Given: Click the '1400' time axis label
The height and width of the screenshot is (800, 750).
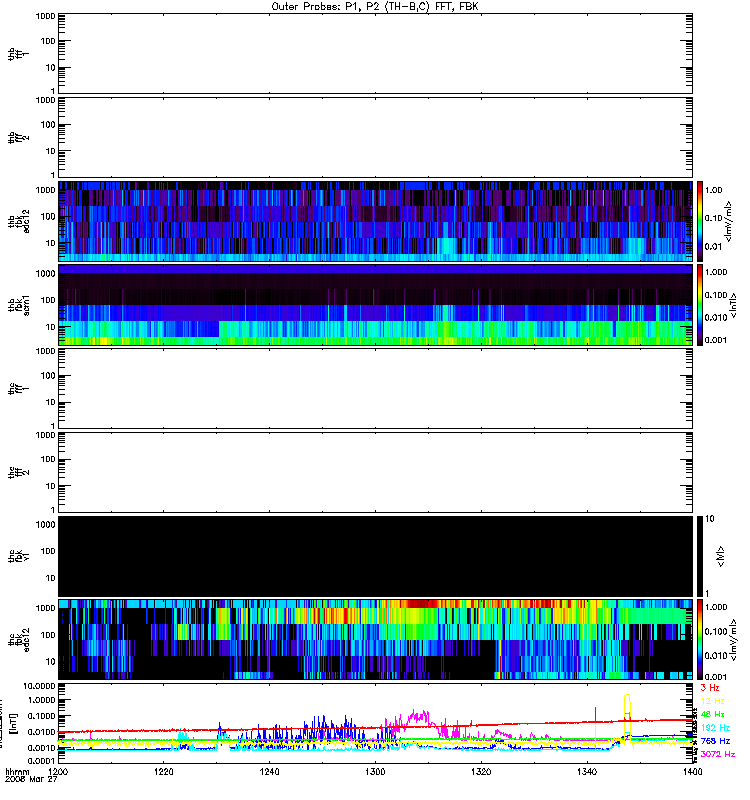Looking at the screenshot, I should pos(692,772).
